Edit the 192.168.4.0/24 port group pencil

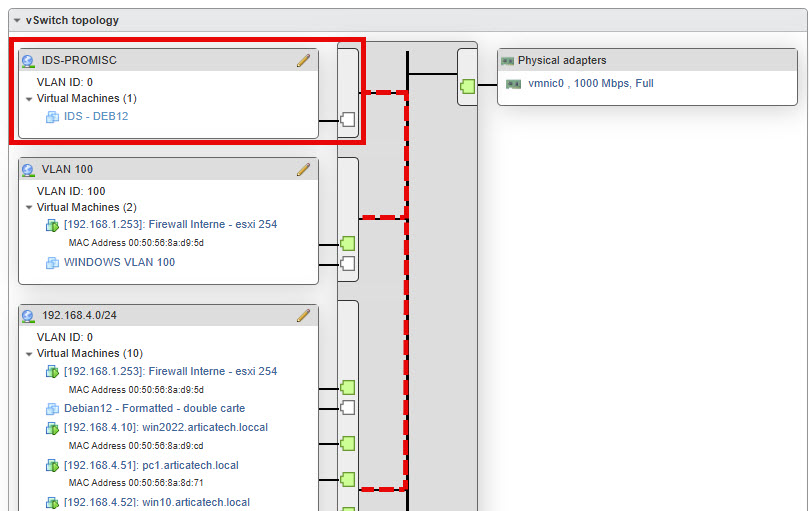point(304,315)
